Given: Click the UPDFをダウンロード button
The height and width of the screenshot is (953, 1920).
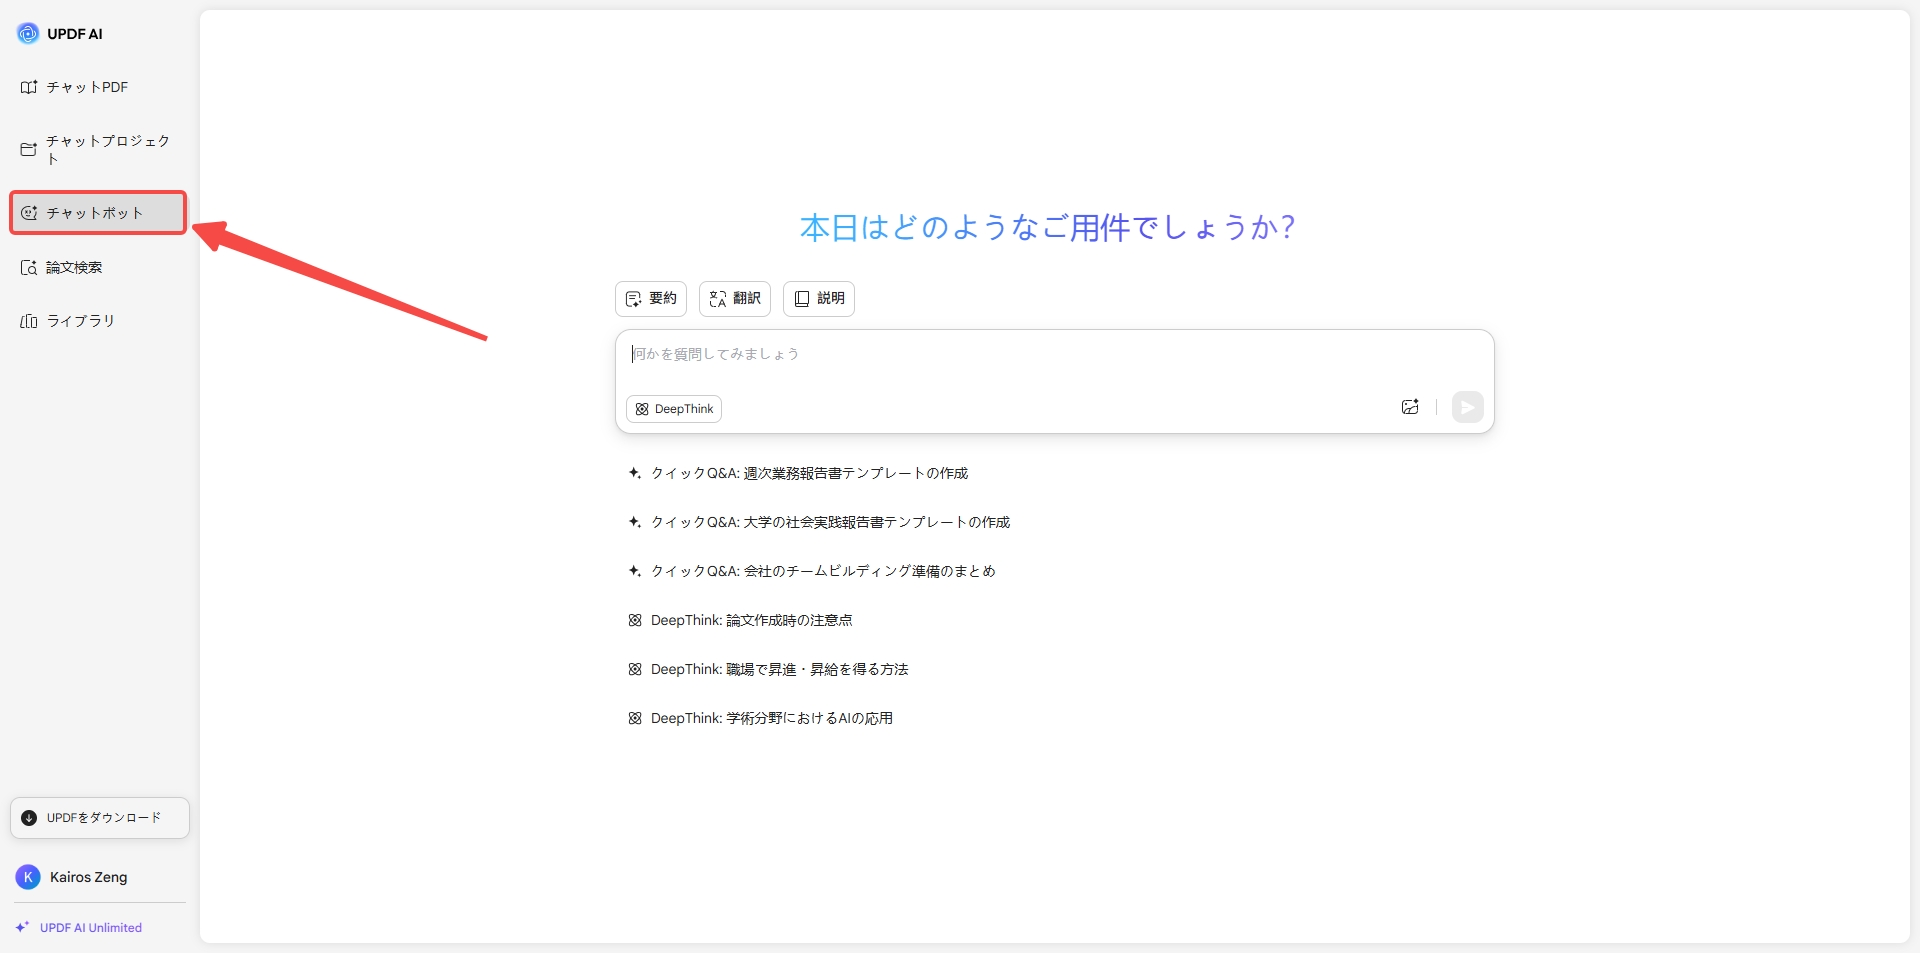Looking at the screenshot, I should coord(100,818).
